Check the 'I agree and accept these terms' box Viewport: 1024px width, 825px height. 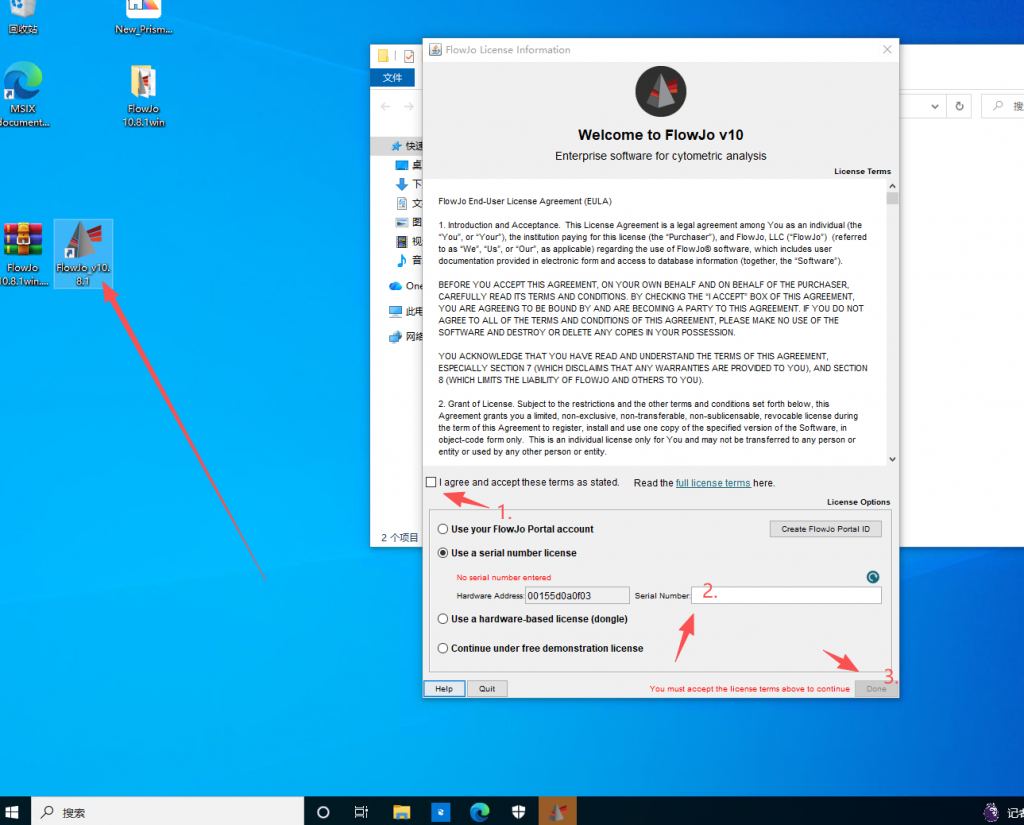(431, 482)
